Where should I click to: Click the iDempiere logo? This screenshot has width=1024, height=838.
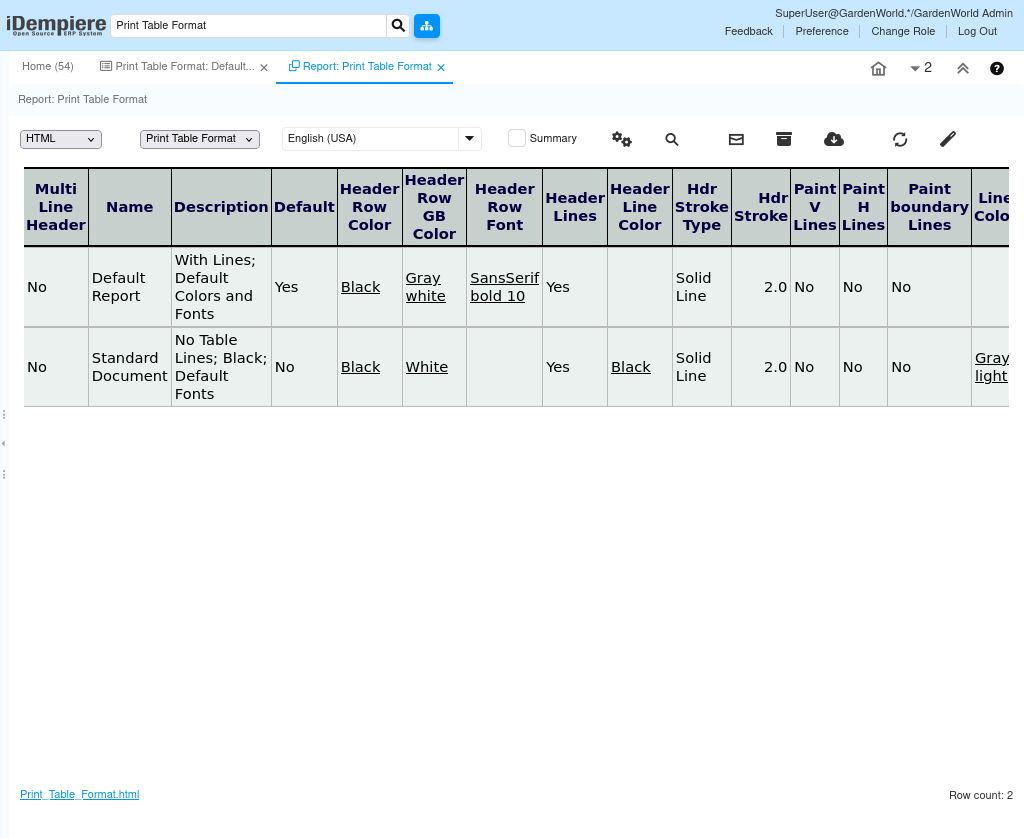pyautogui.click(x=56, y=25)
